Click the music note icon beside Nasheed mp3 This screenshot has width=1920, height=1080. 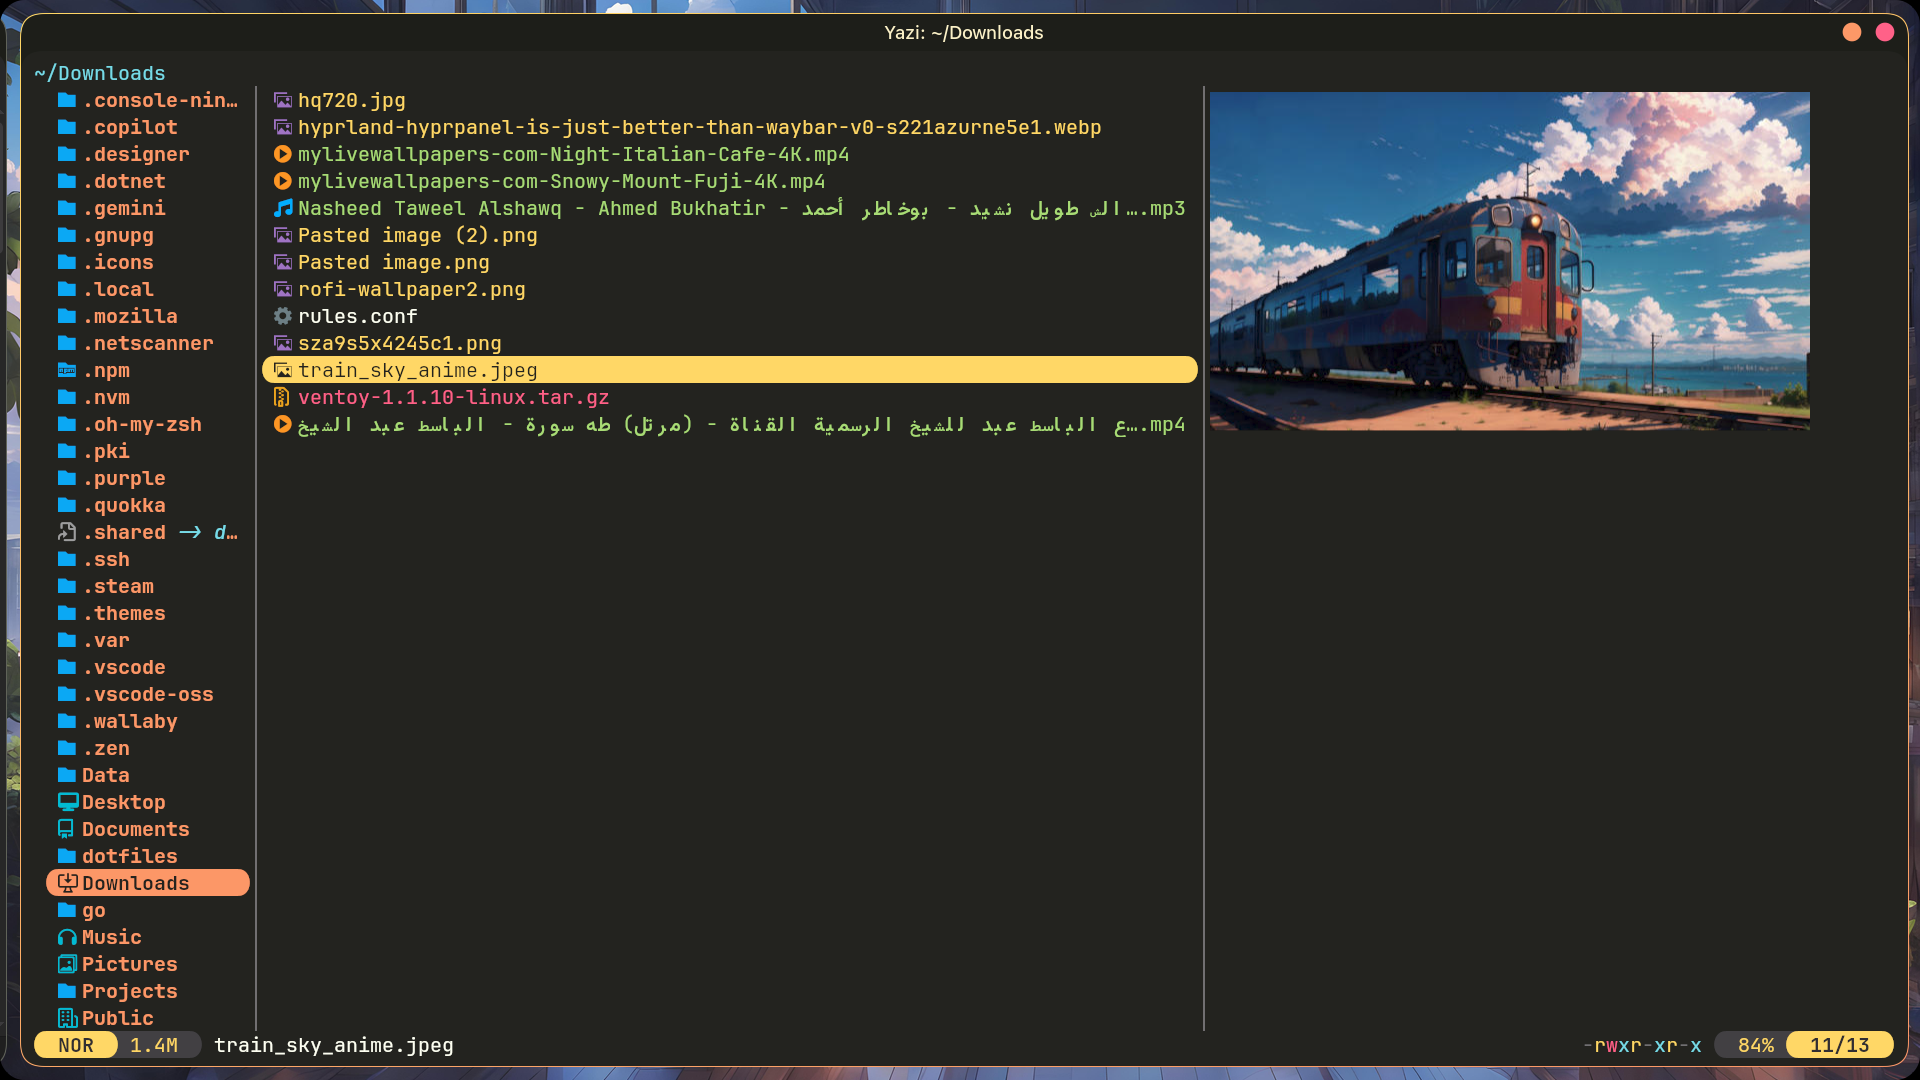(283, 208)
